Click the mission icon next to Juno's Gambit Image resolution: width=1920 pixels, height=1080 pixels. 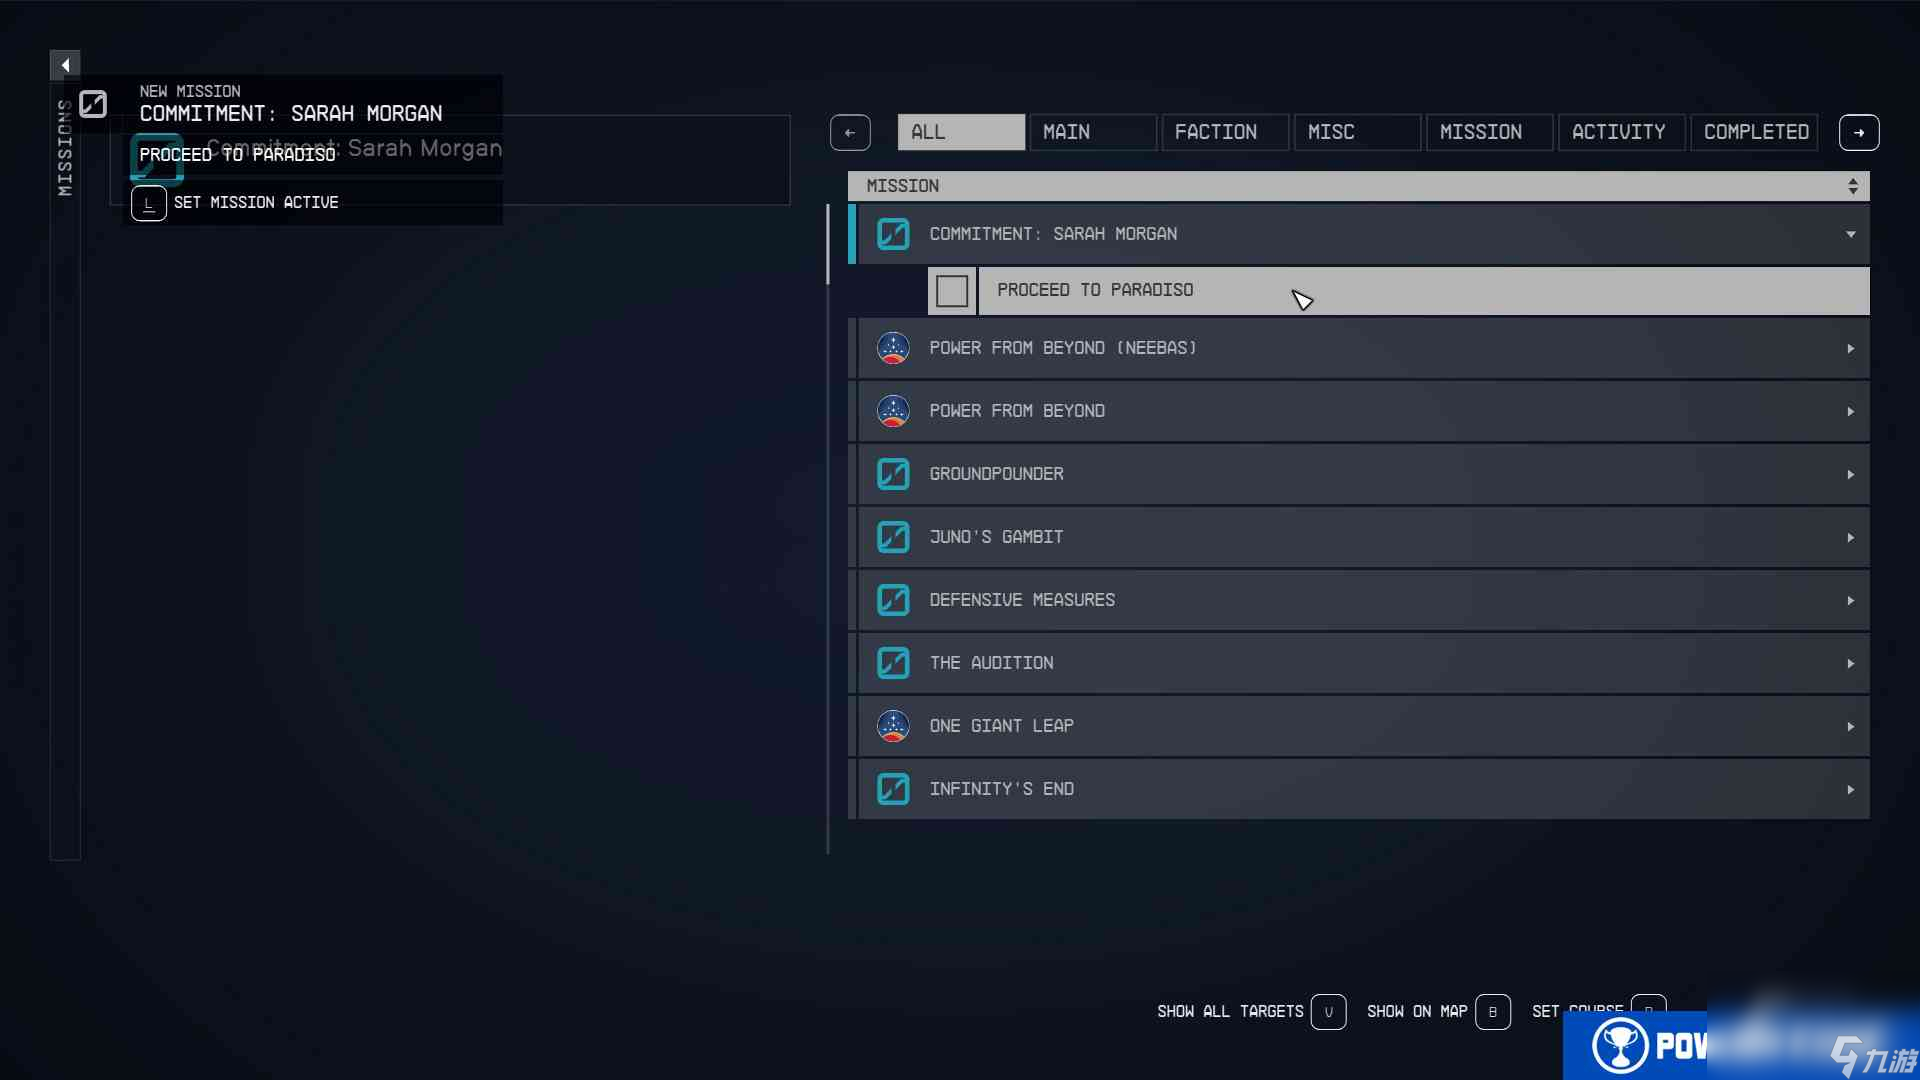(x=891, y=537)
